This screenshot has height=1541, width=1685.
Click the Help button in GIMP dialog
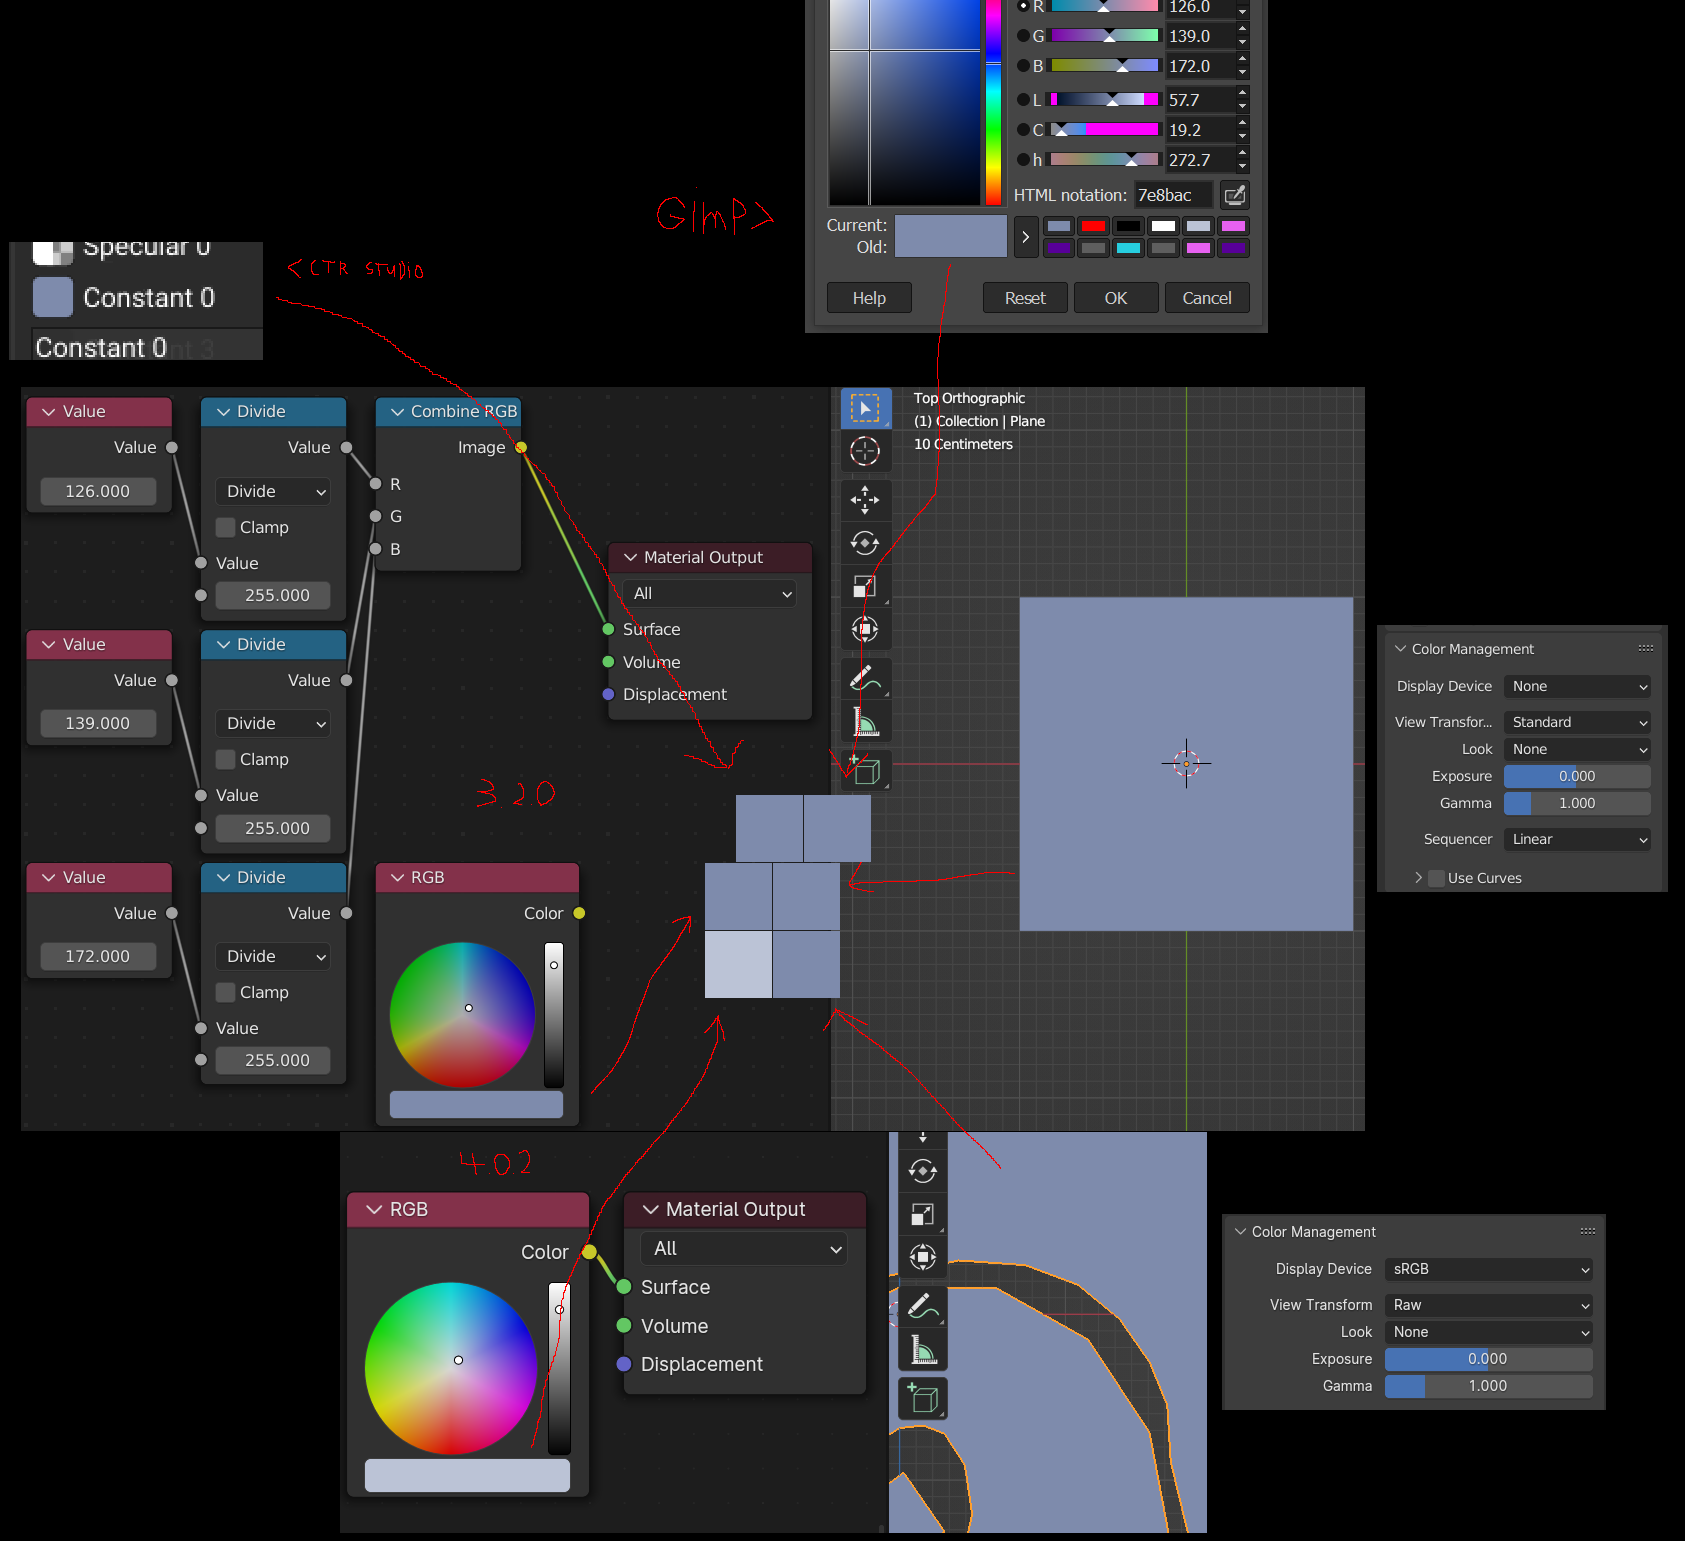[x=869, y=298]
